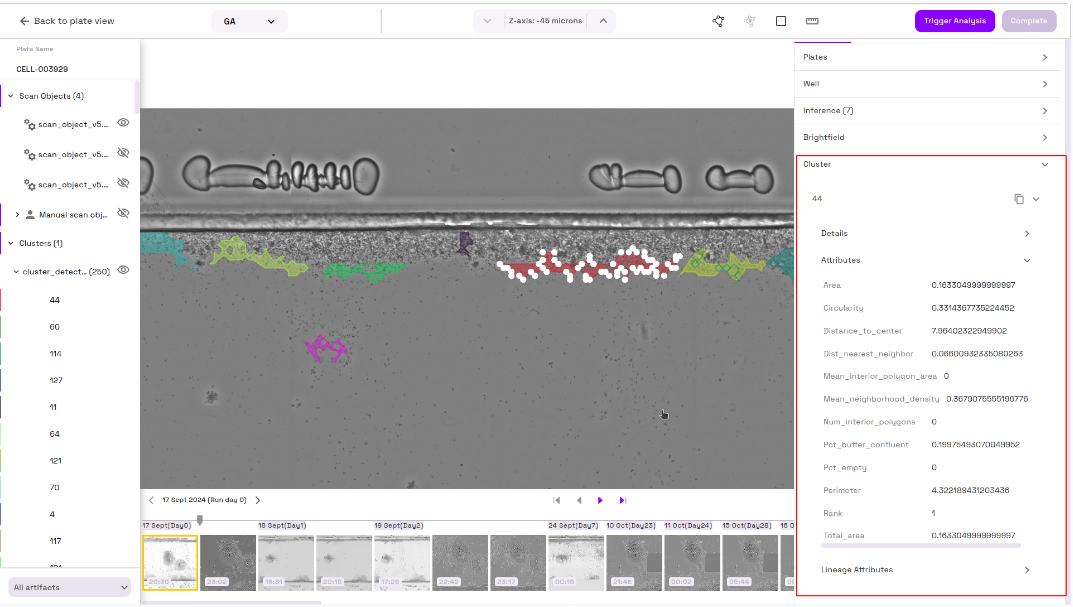The height and width of the screenshot is (607, 1073).
Task: Activate the ruler measurement tool
Action: click(x=812, y=21)
